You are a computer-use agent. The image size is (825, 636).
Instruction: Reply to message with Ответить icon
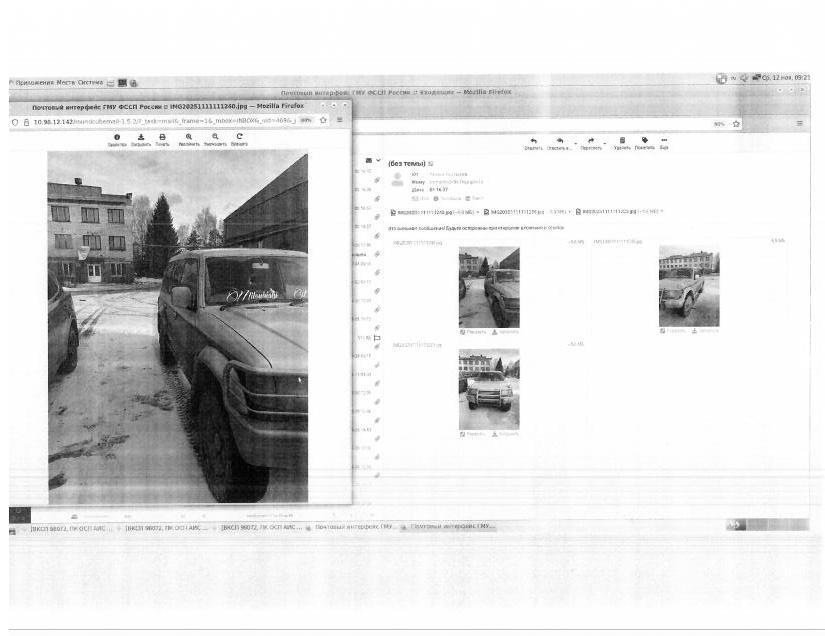(x=533, y=142)
